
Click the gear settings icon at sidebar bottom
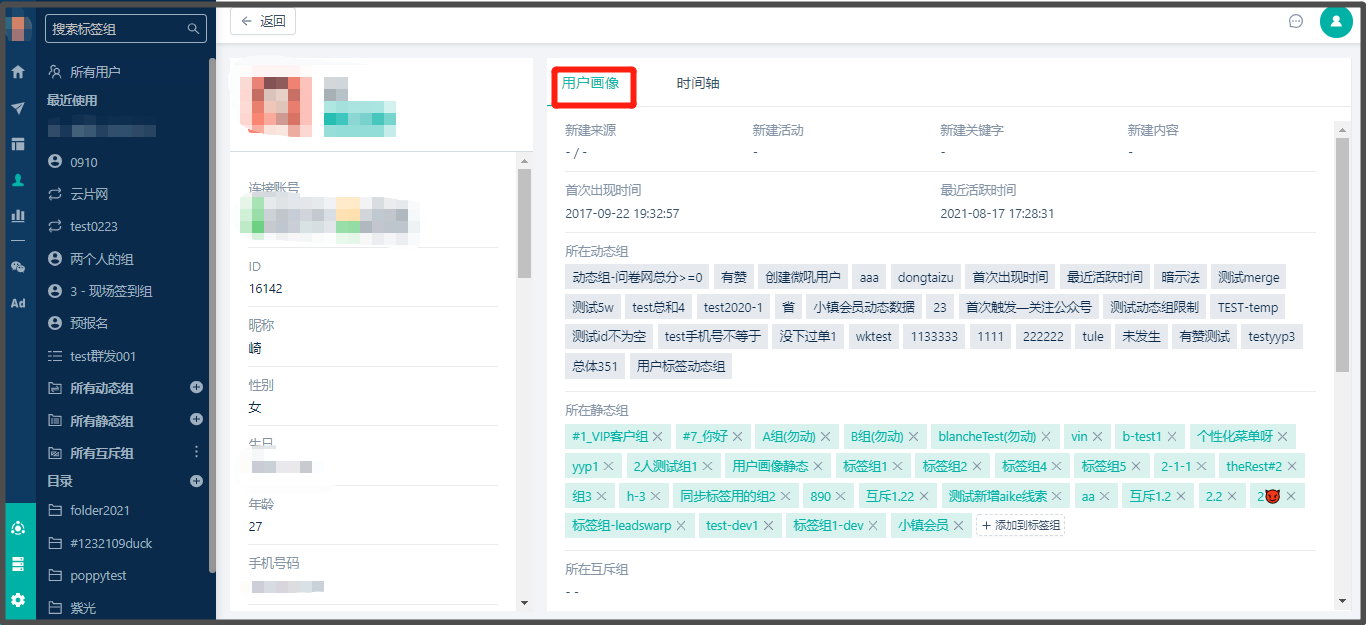[17, 601]
